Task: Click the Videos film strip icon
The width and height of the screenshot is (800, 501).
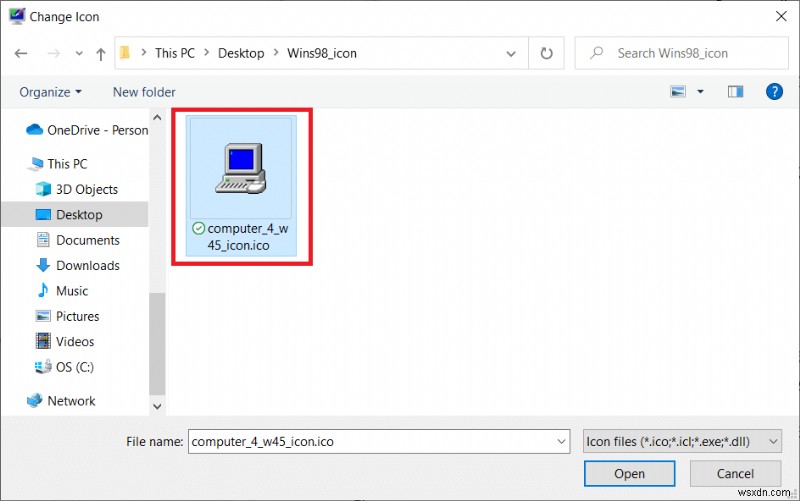Action: pos(43,341)
